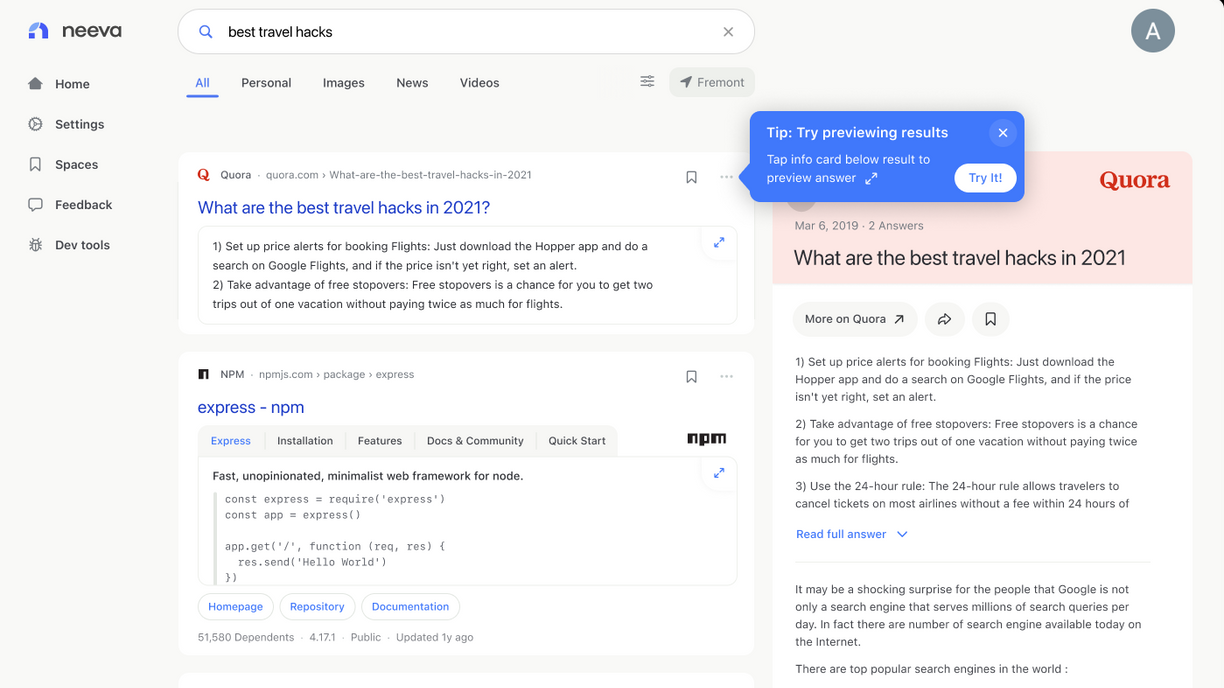Open Spaces in sidebar
The height and width of the screenshot is (688, 1224).
tap(63, 164)
